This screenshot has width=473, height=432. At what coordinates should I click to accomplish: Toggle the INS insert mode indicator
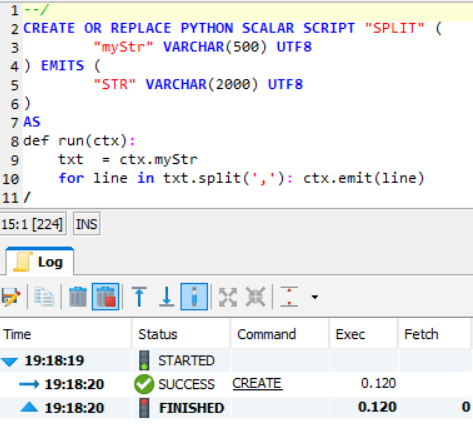[87, 224]
